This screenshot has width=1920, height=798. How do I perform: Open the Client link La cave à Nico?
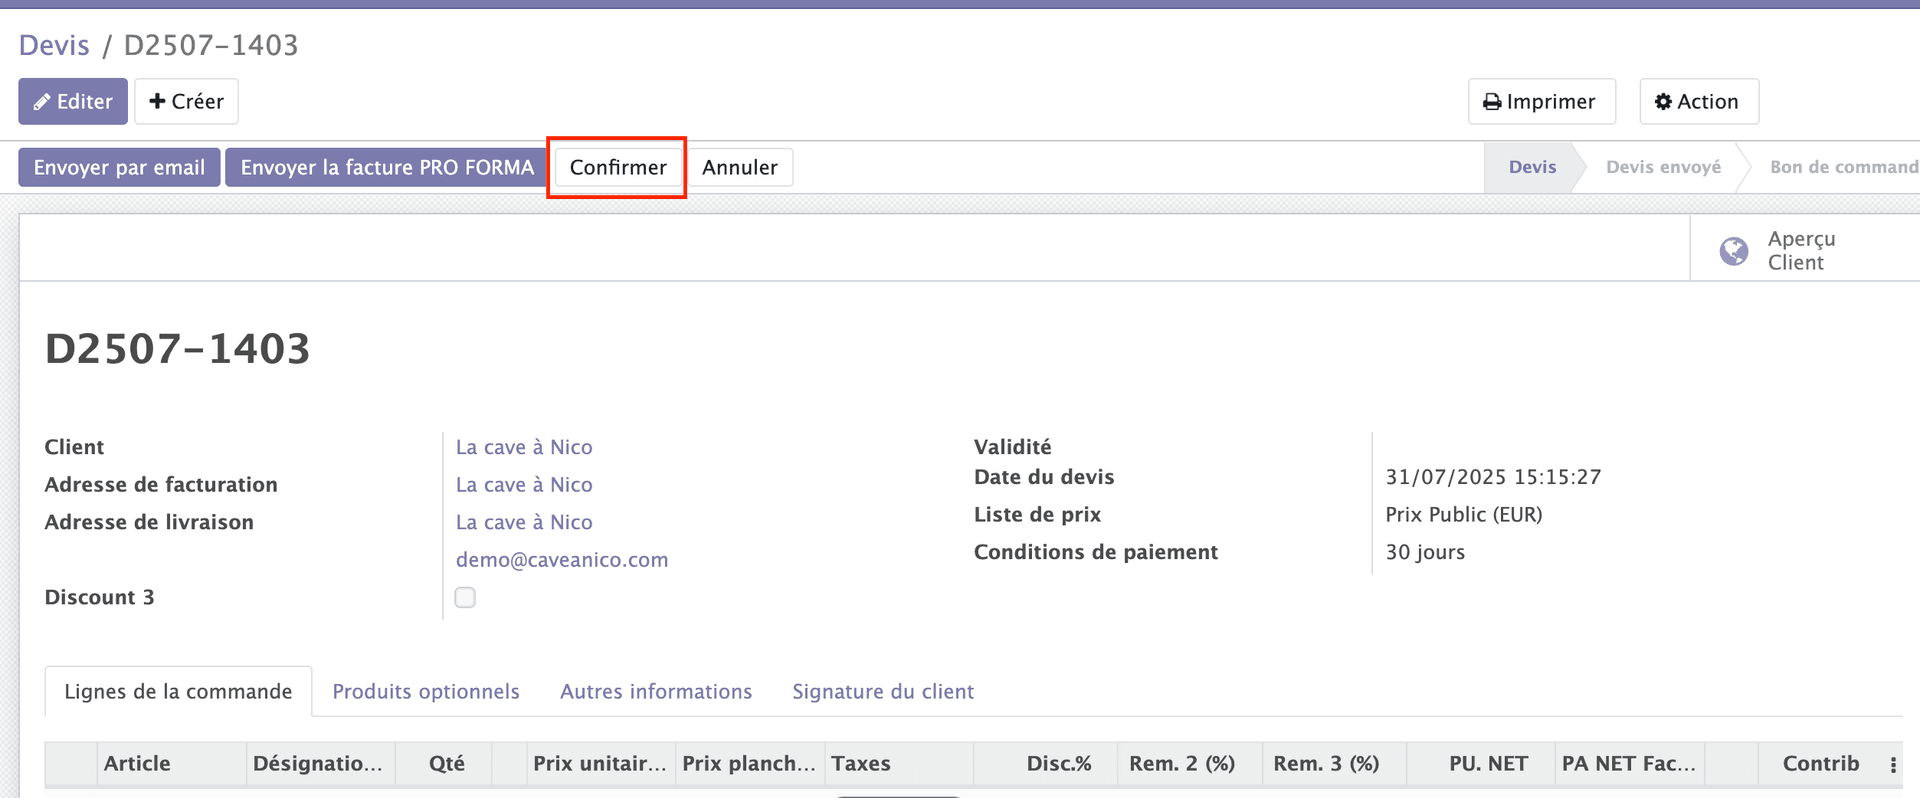524,448
